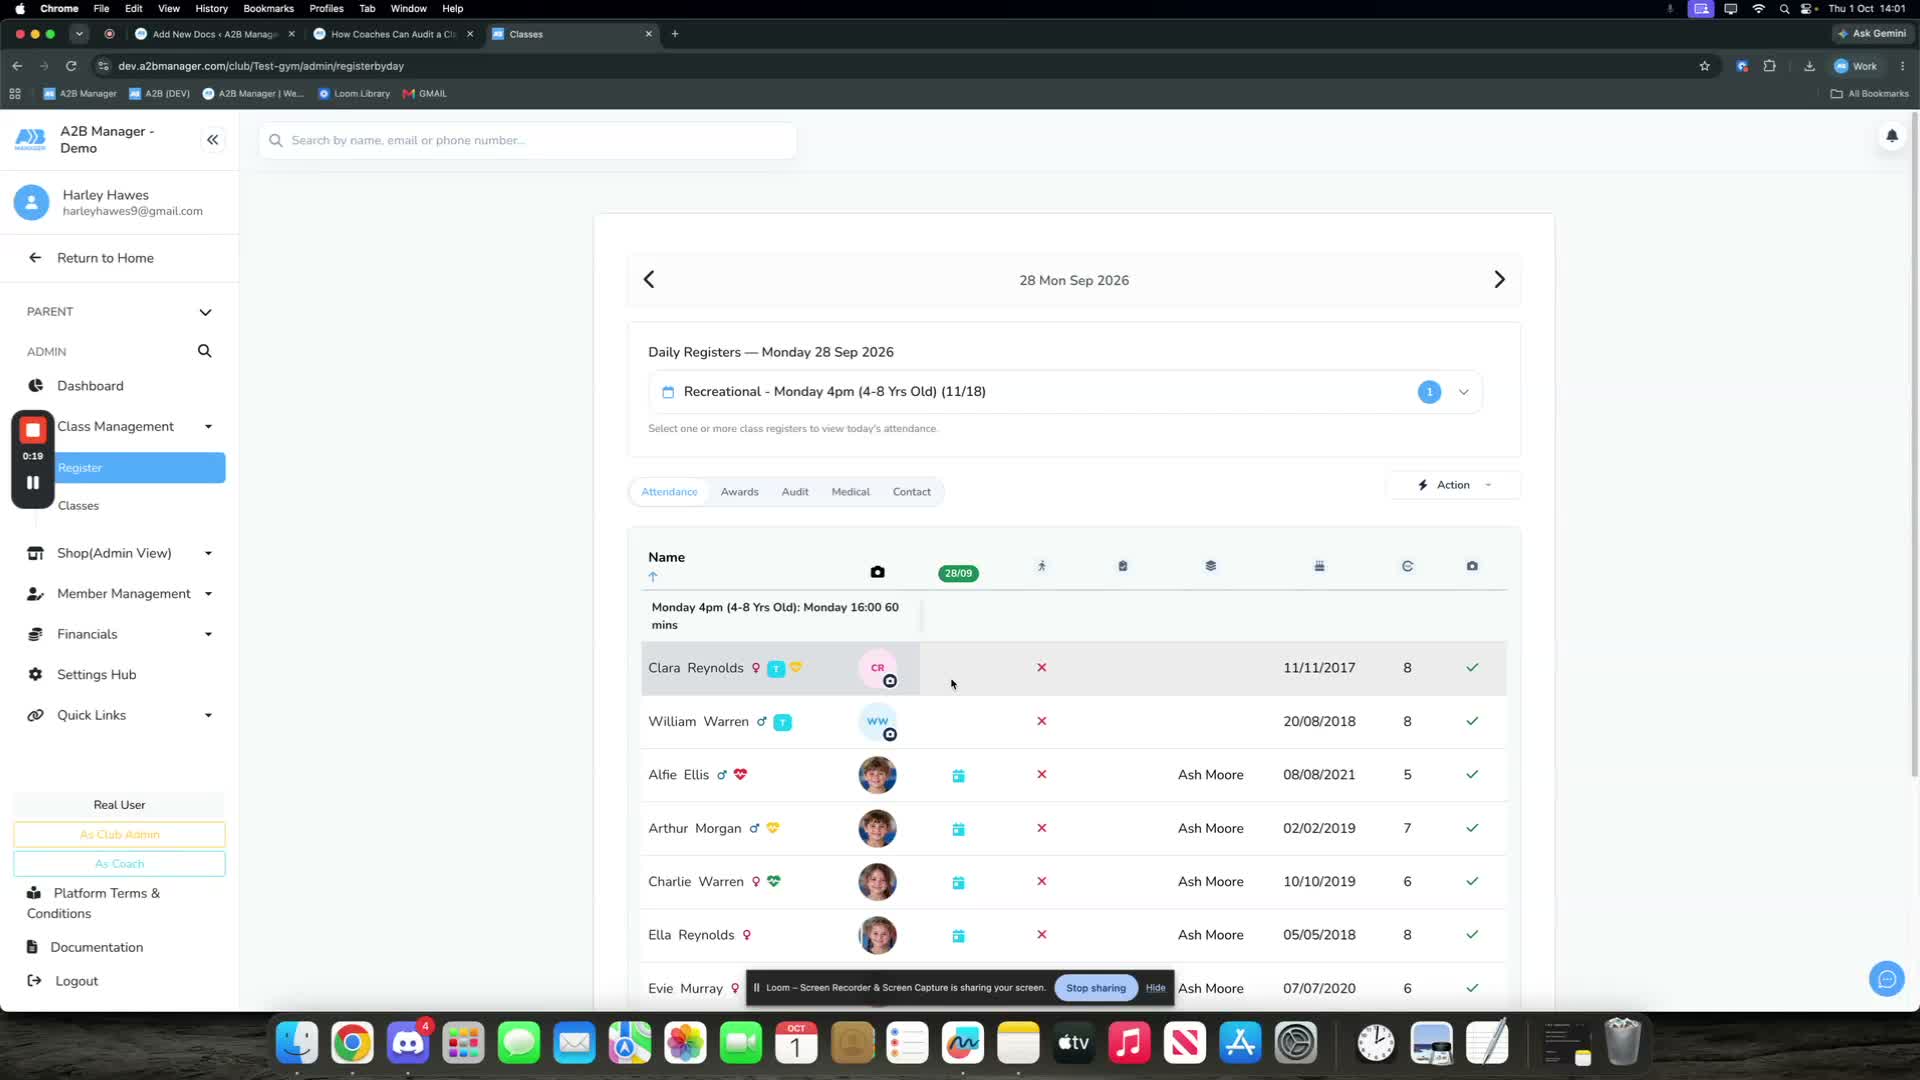This screenshot has height=1080, width=1920.
Task: Click Stop sharing button
Action: [x=1096, y=988]
